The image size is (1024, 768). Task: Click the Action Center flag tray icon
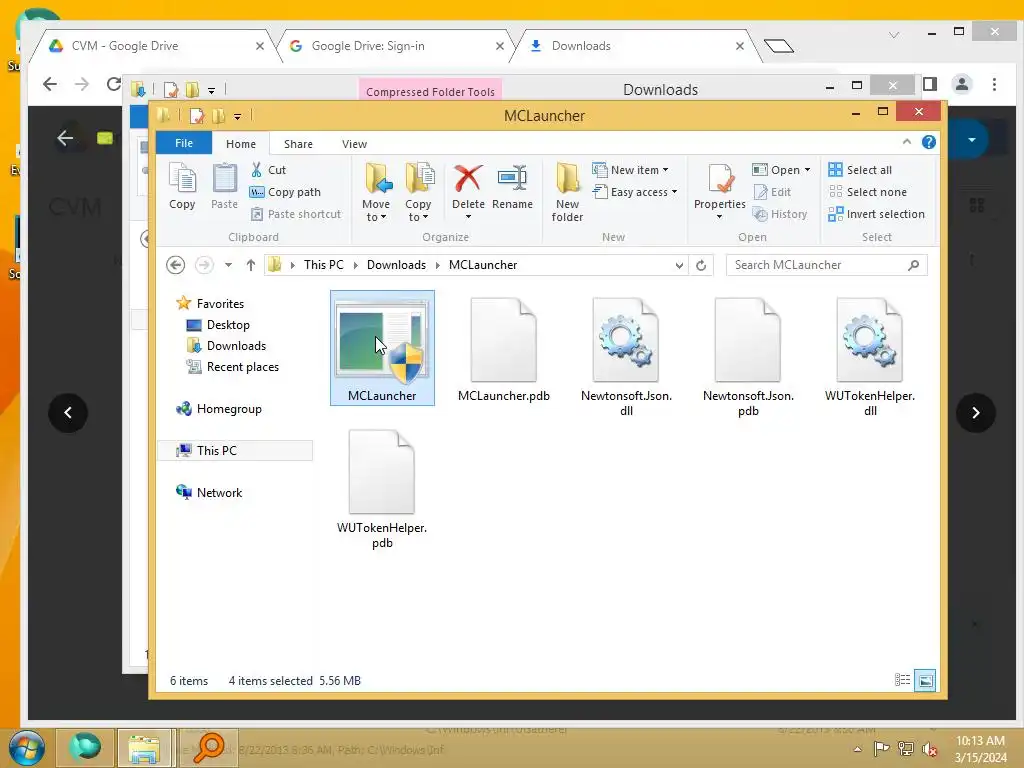[881, 749]
